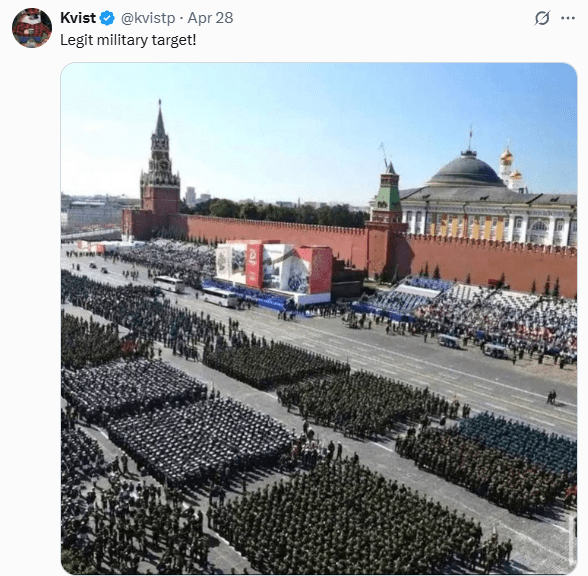Open the three-dot more options menu

pos(568,18)
